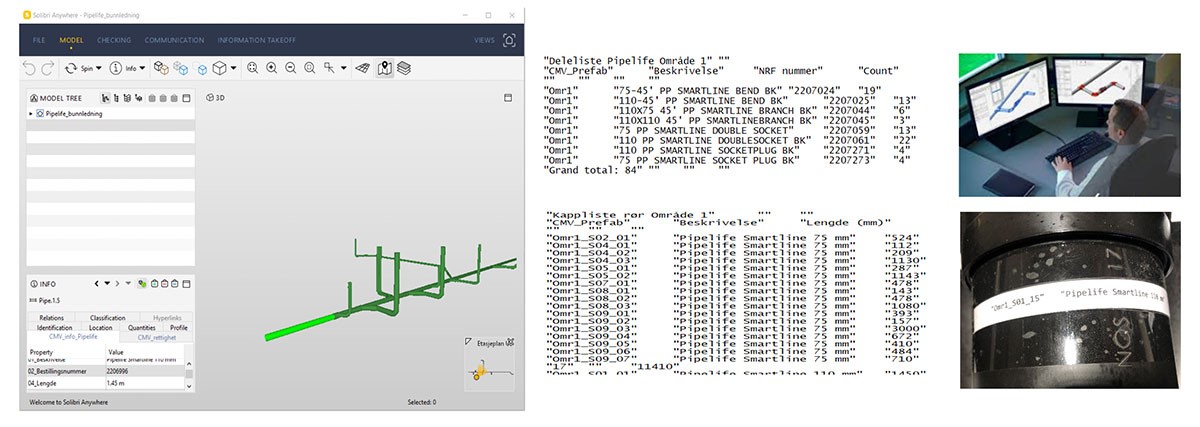Click the first cube component visibility icon
Image resolution: width=1200 pixels, height=427 pixels.
(160, 68)
